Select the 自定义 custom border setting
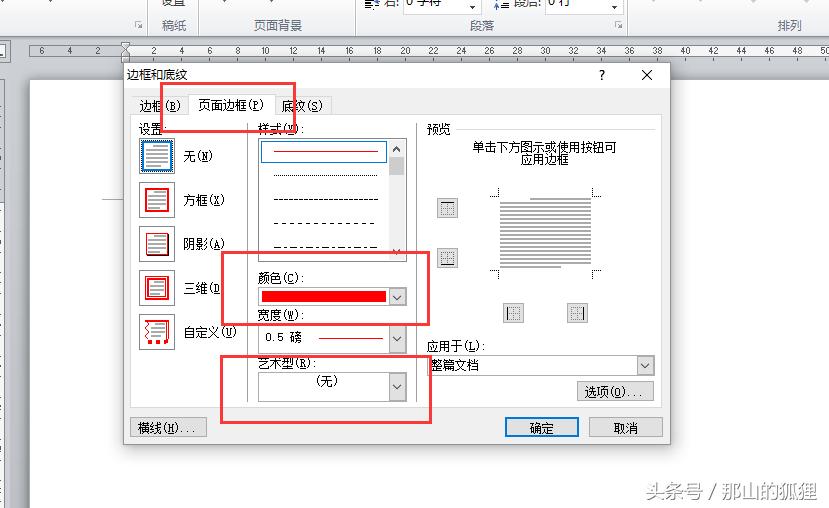The height and width of the screenshot is (508, 829). 157,331
